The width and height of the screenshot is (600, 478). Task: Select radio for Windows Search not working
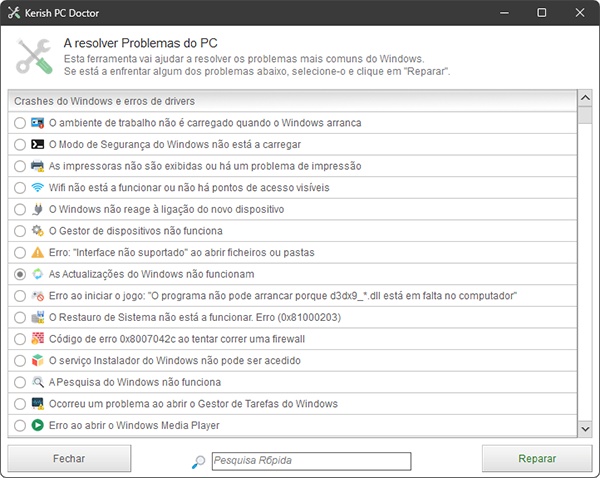click(x=20, y=382)
